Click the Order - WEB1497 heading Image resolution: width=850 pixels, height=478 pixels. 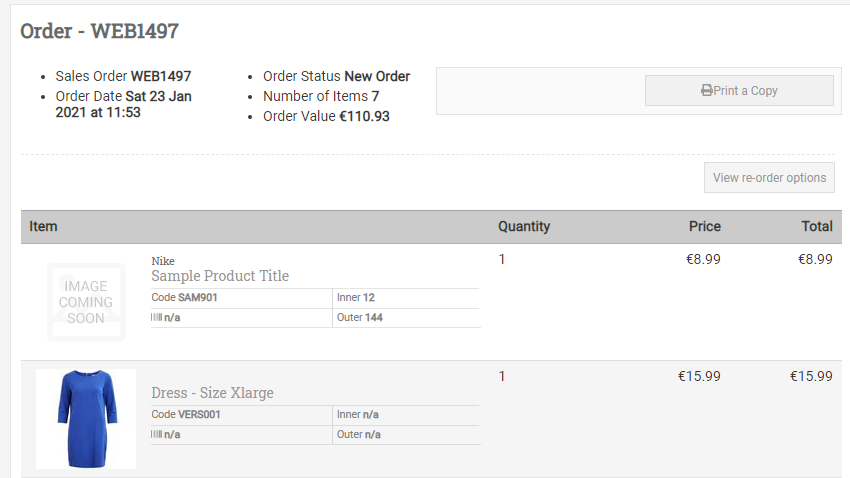(x=99, y=31)
